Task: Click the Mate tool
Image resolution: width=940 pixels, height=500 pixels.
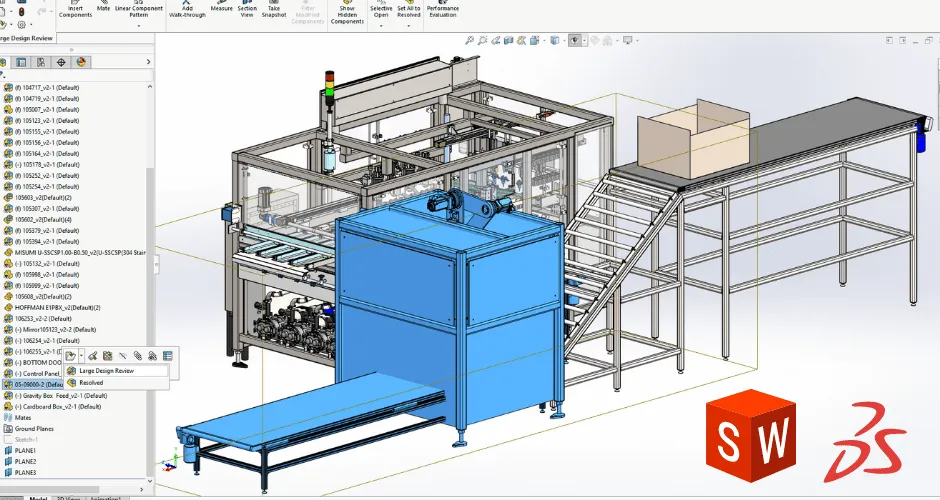Action: [x=103, y=8]
